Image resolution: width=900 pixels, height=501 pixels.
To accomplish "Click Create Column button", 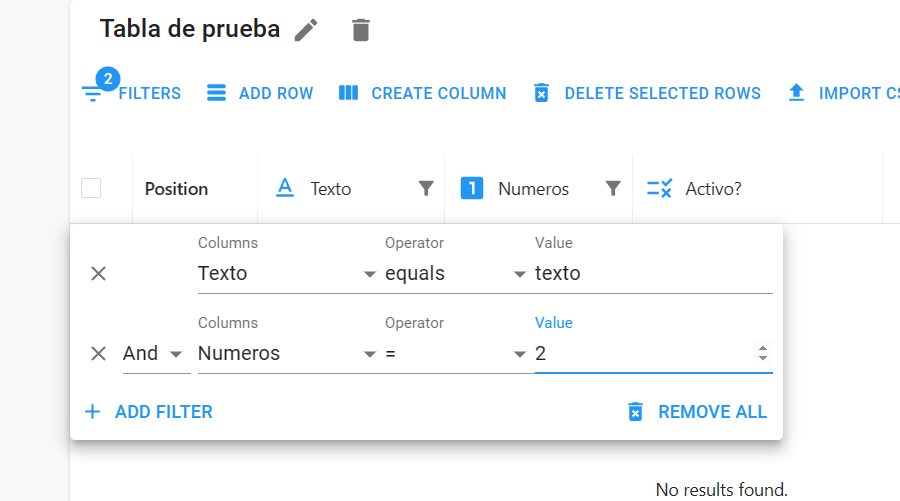I will (x=422, y=93).
